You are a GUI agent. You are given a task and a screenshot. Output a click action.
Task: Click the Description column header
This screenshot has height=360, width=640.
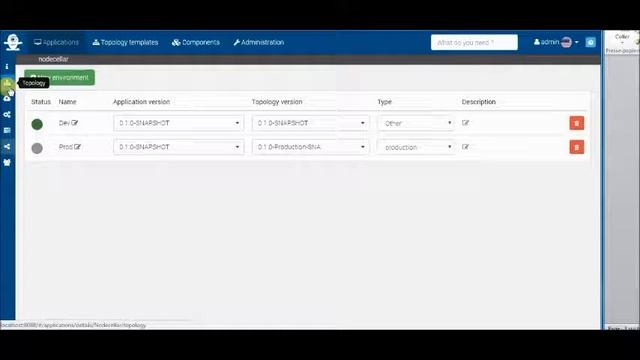tap(479, 102)
